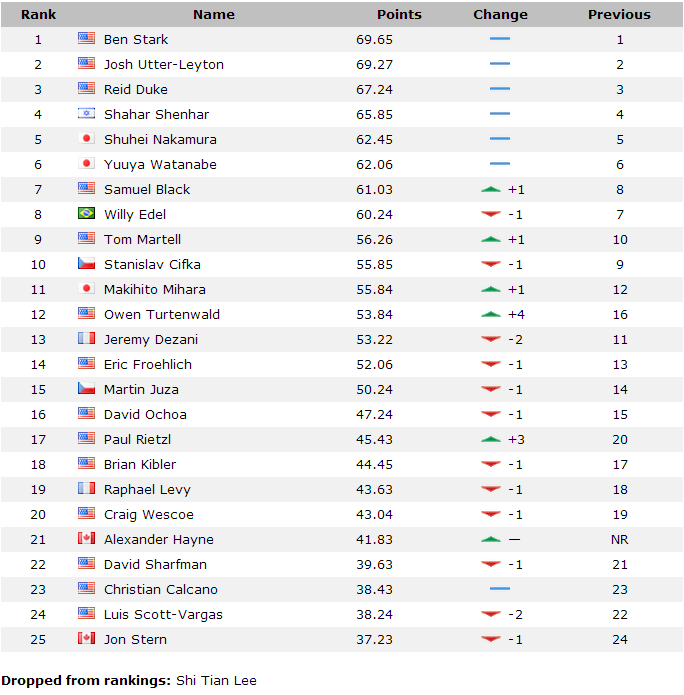Image resolution: width=684 pixels, height=695 pixels.
Task: Click the Japan flag next to Yuuya Watanabe
Action: click(86, 164)
